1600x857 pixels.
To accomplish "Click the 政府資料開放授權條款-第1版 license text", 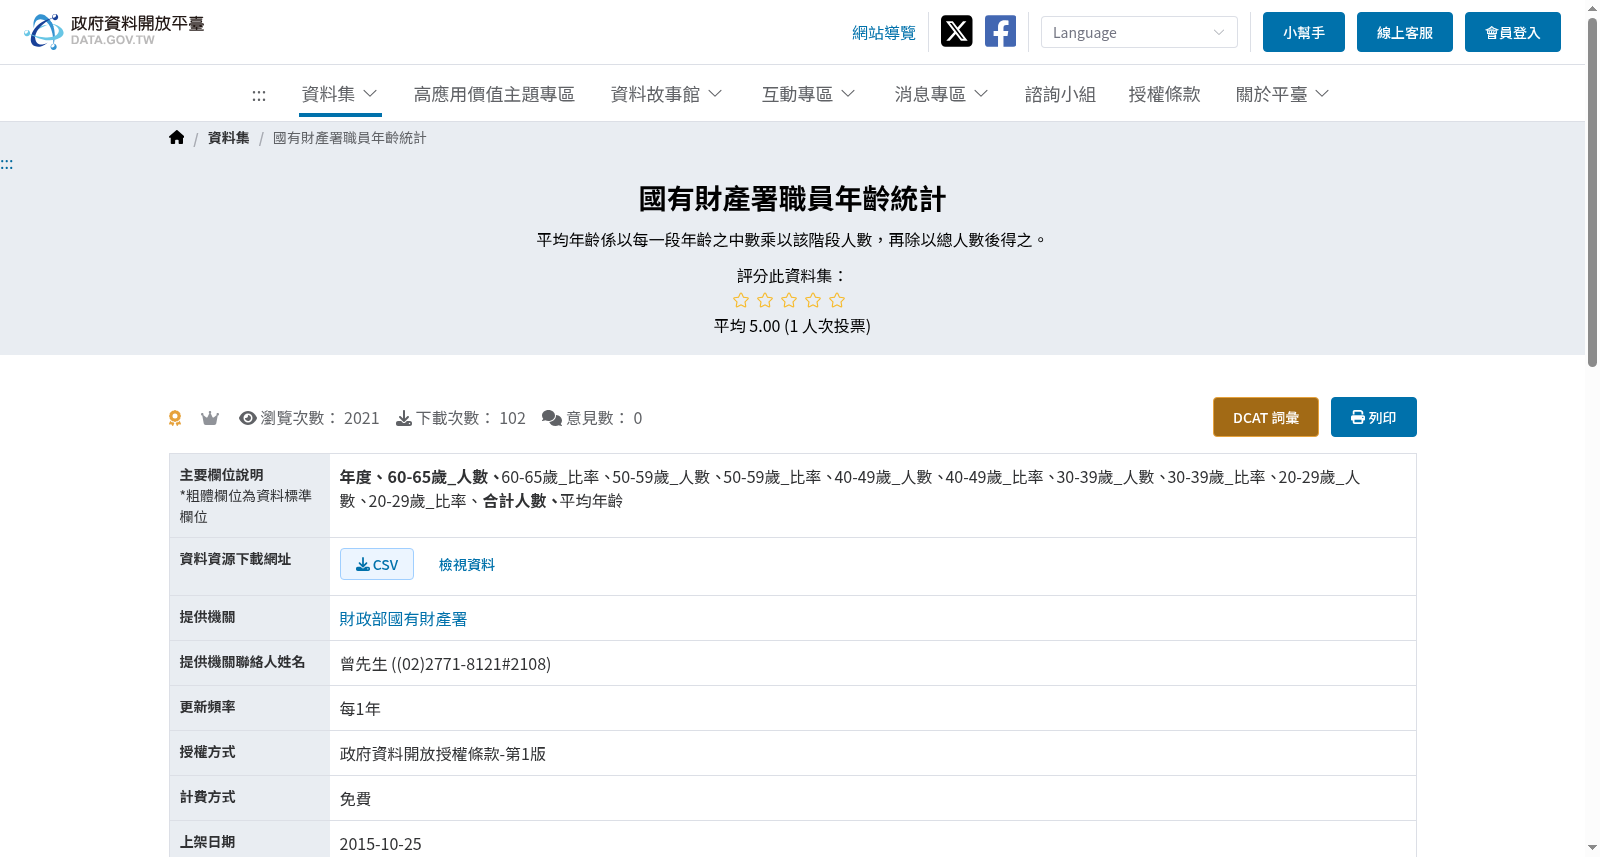I will coord(443,754).
